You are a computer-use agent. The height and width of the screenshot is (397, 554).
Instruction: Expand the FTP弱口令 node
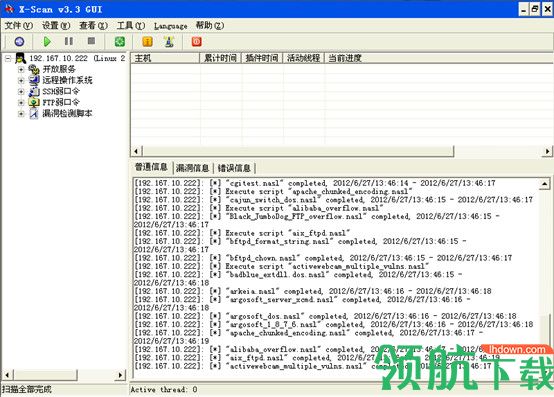click(21, 103)
